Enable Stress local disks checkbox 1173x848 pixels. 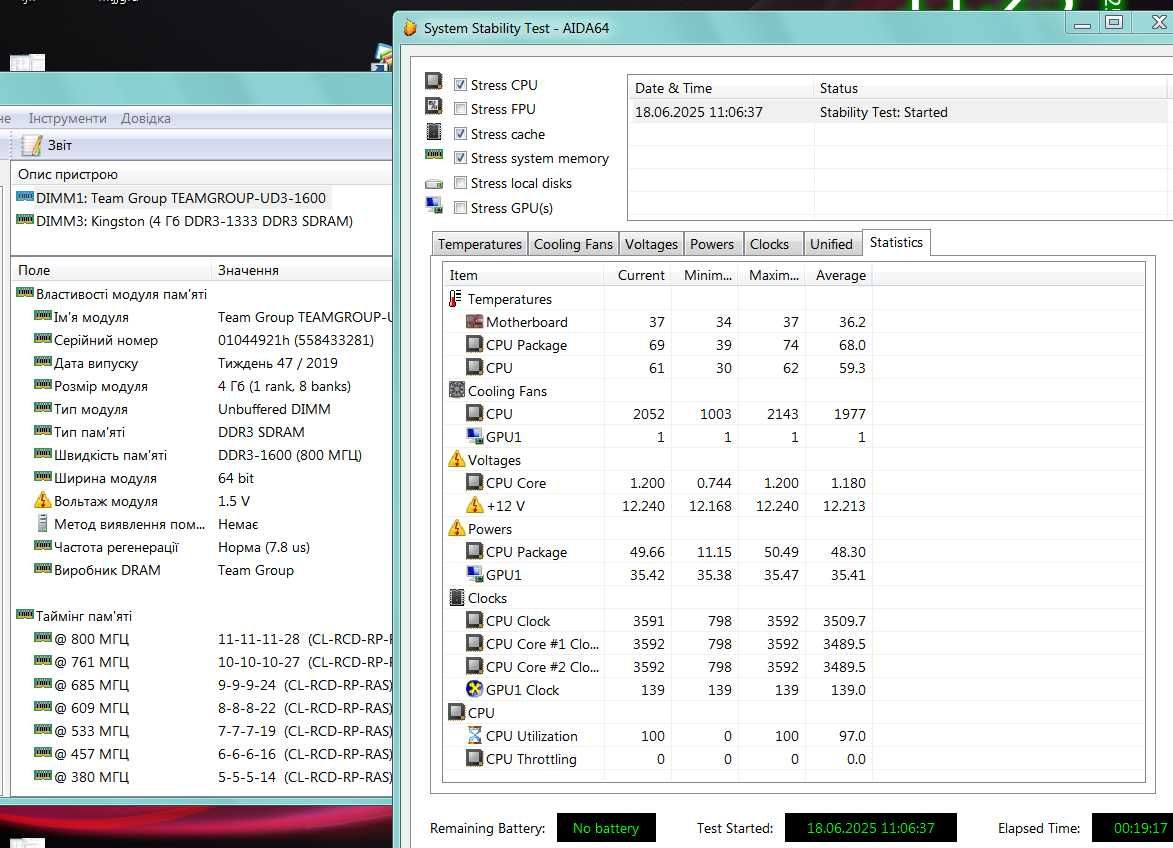point(461,183)
